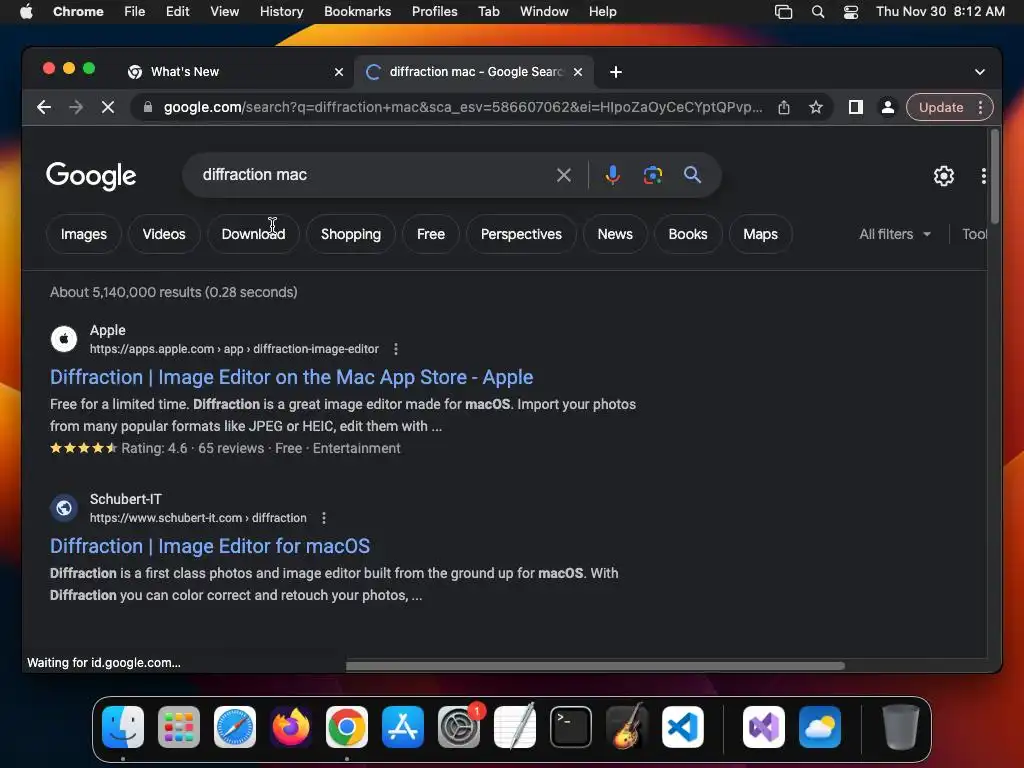
Task: Open GarageBand from the Dock
Action: [x=627, y=727]
